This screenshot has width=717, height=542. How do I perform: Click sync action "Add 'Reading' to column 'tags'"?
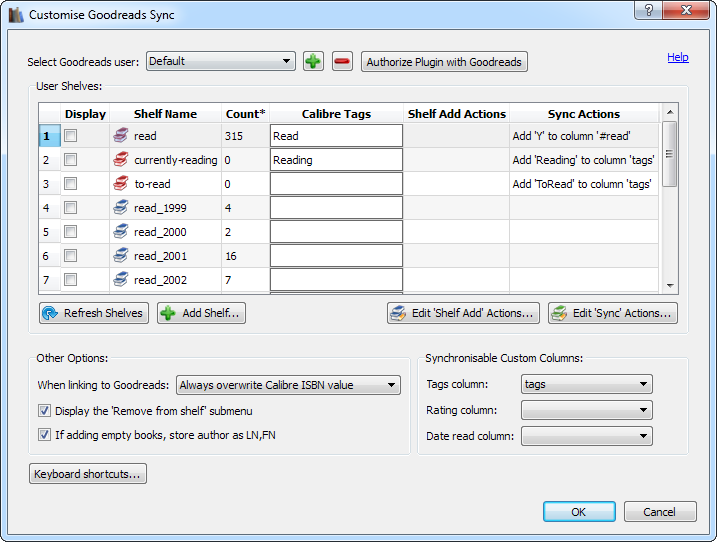click(583, 160)
